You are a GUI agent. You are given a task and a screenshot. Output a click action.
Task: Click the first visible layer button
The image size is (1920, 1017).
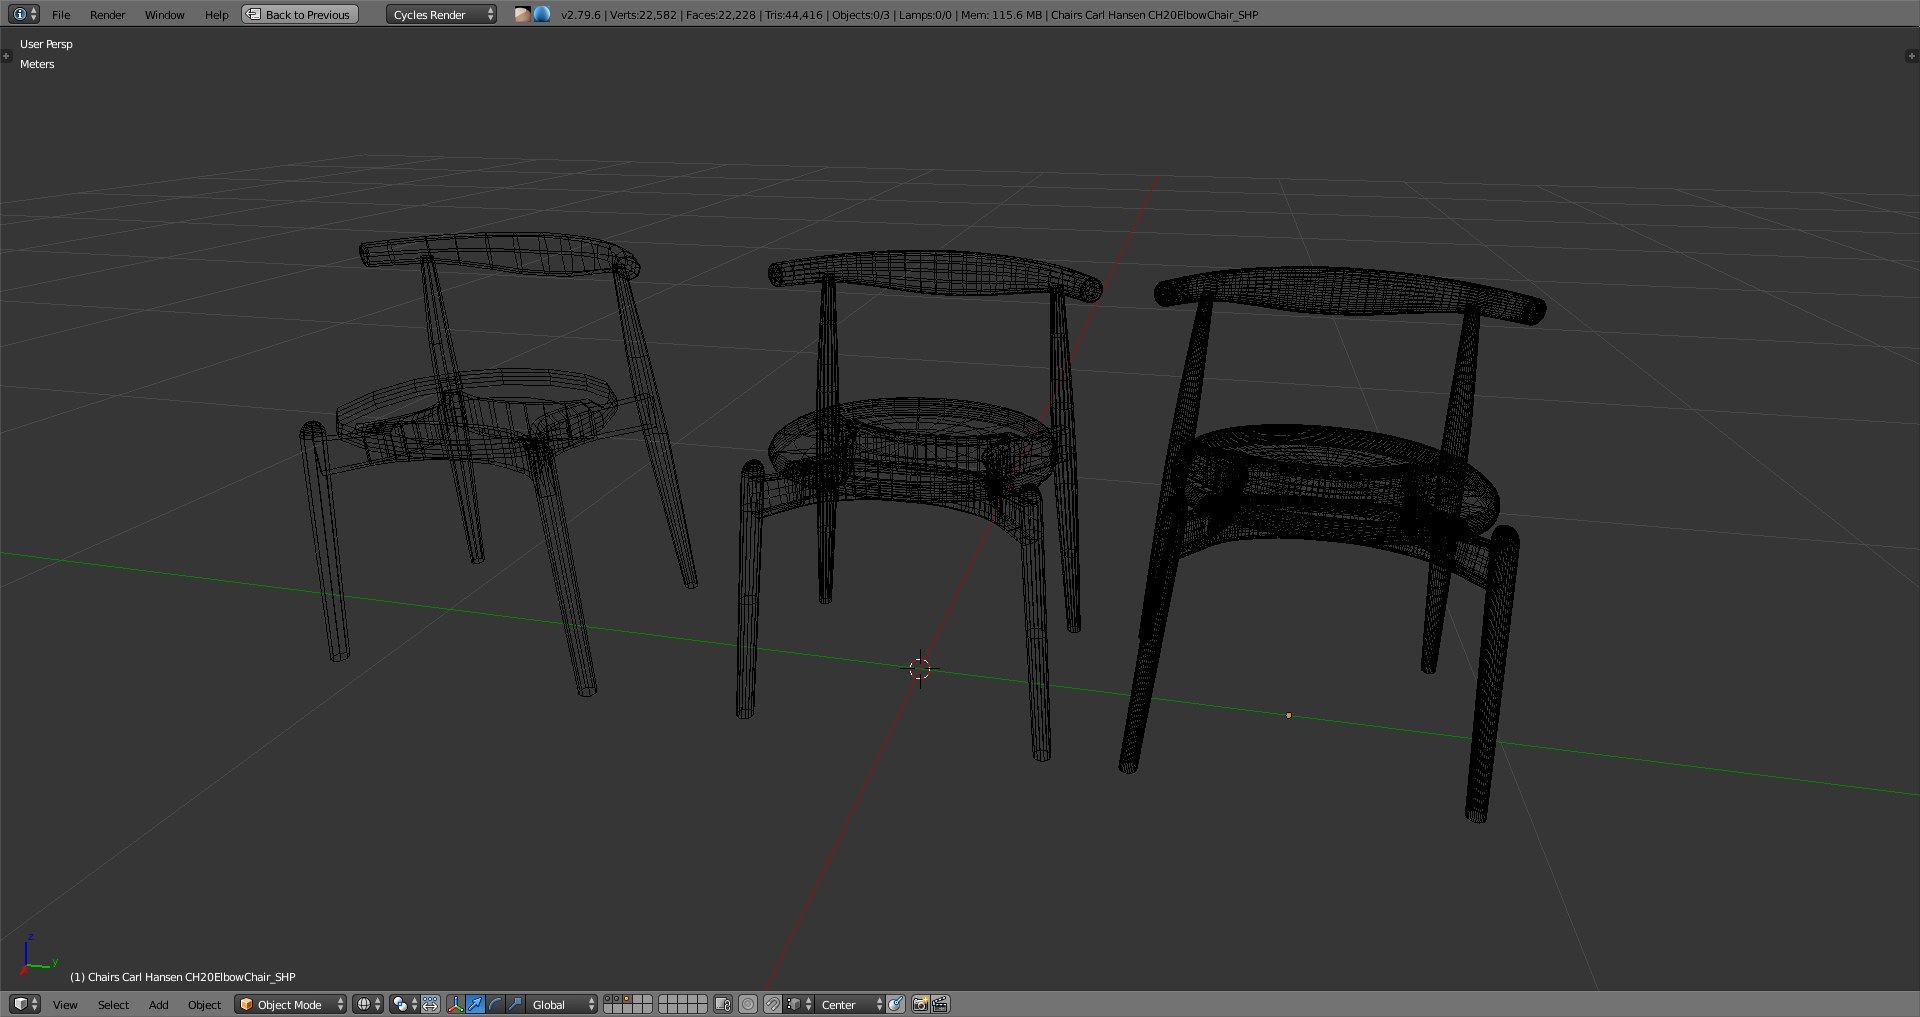coord(610,1000)
